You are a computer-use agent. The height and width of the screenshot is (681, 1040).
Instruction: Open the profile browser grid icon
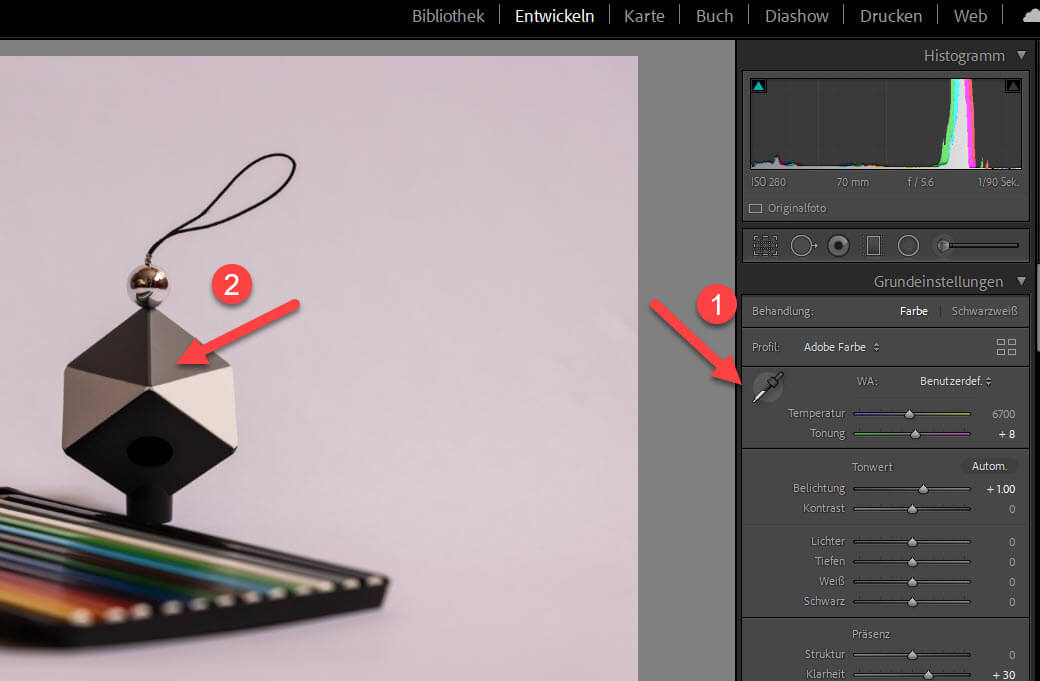coord(1006,347)
